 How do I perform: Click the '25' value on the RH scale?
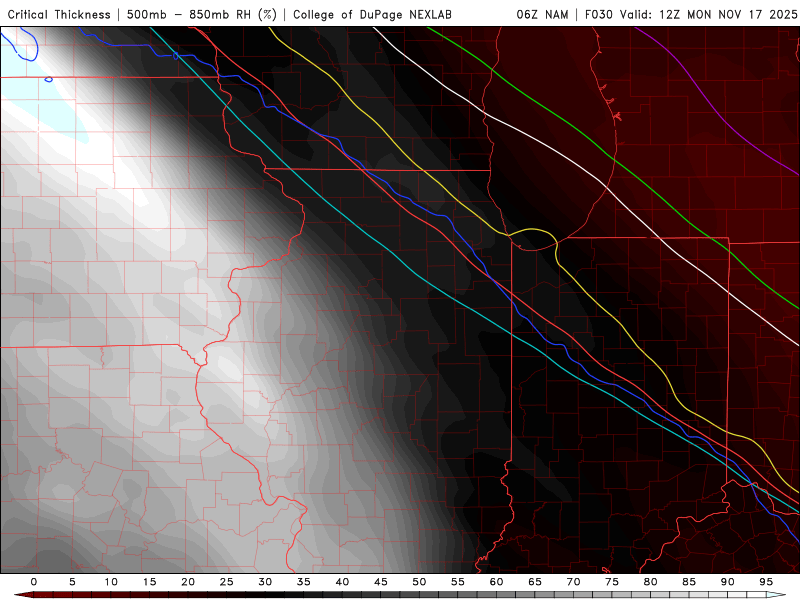coord(227,582)
